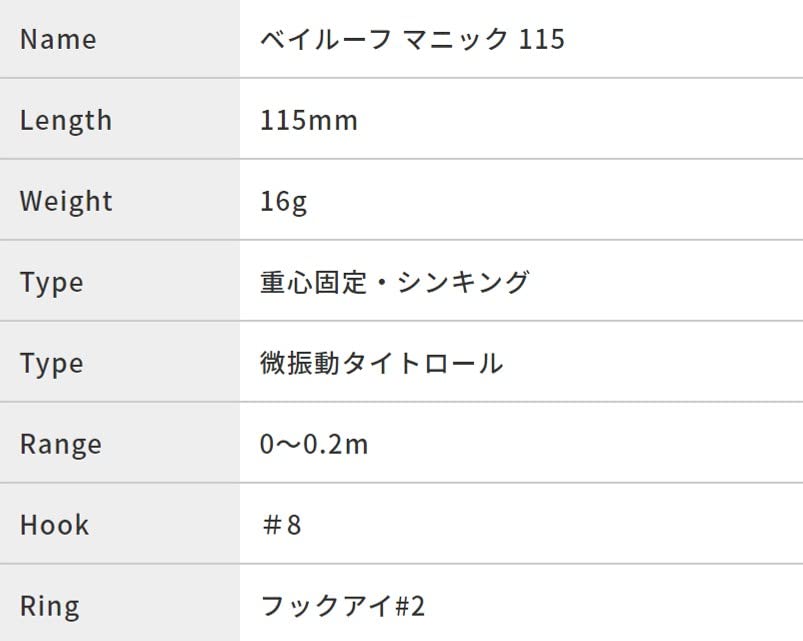
Task: Select the 115mm length value
Action: (x=308, y=121)
